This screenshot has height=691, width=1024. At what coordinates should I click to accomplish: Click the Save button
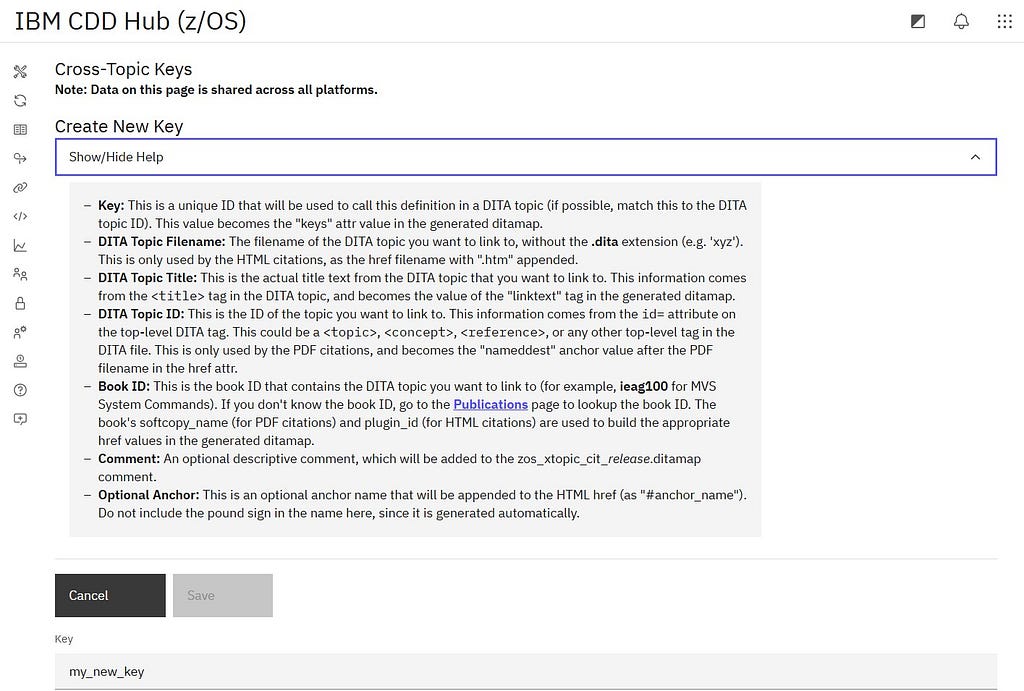(223, 595)
